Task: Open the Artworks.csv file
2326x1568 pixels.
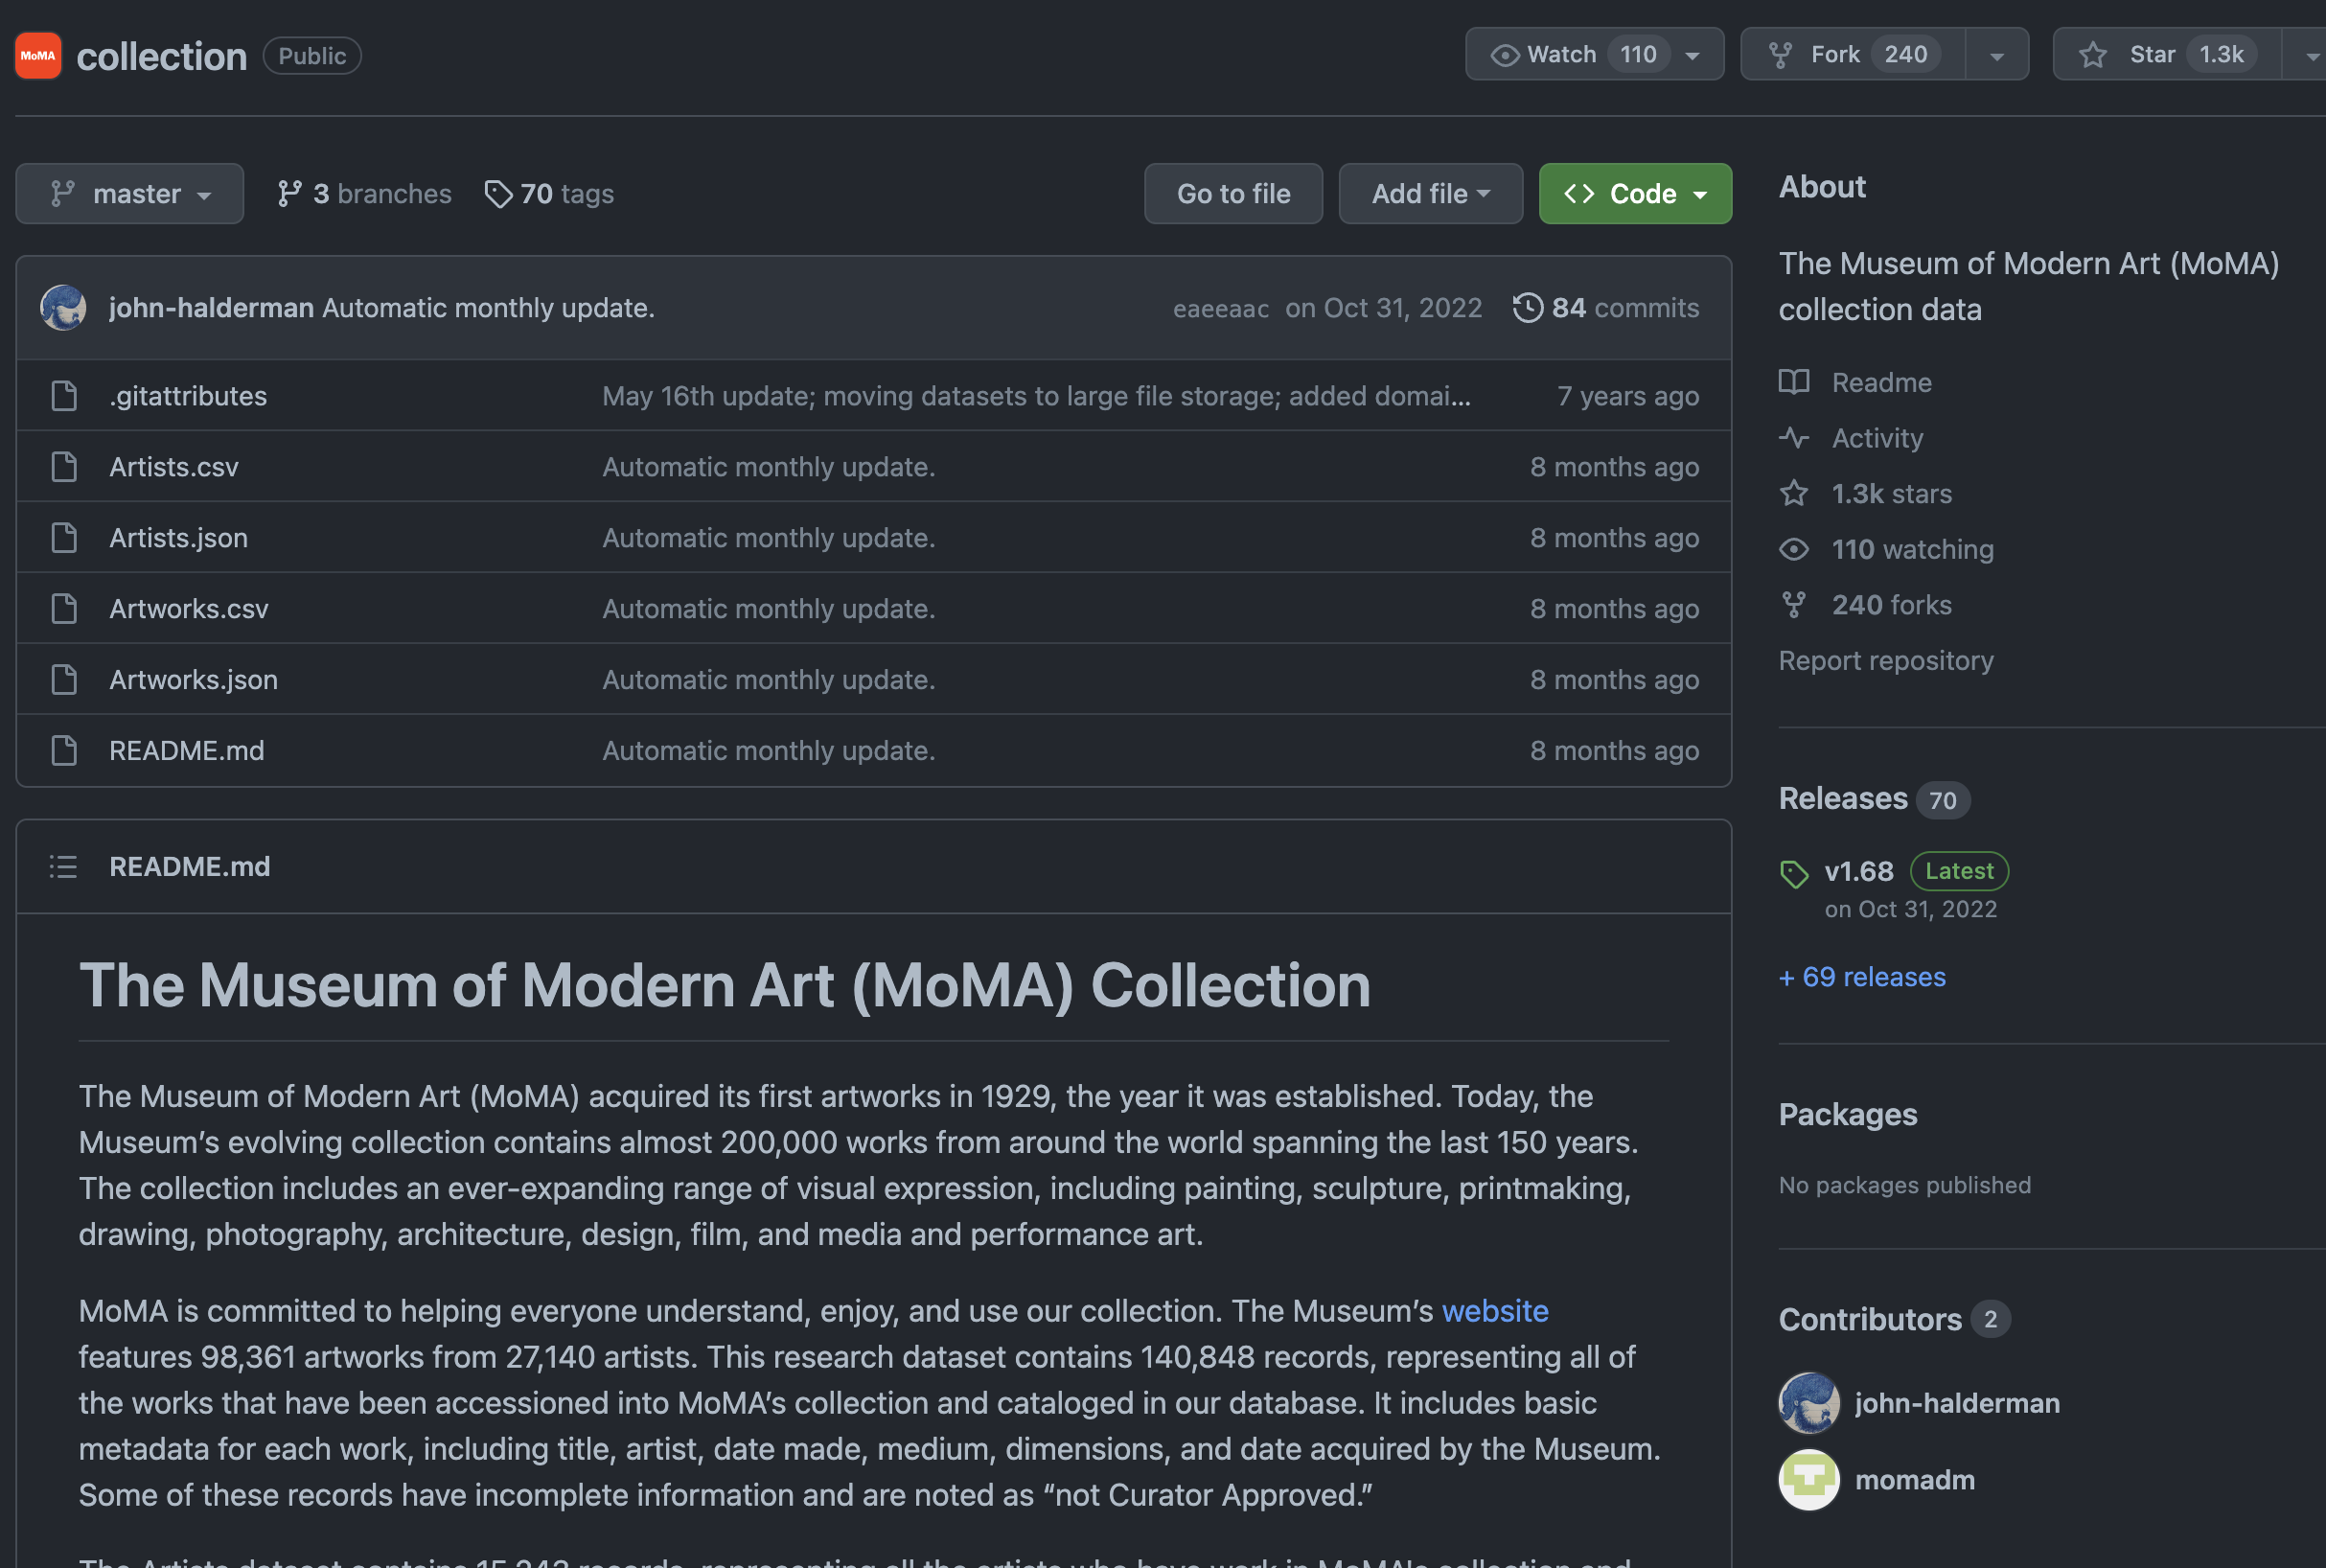Action: click(189, 609)
